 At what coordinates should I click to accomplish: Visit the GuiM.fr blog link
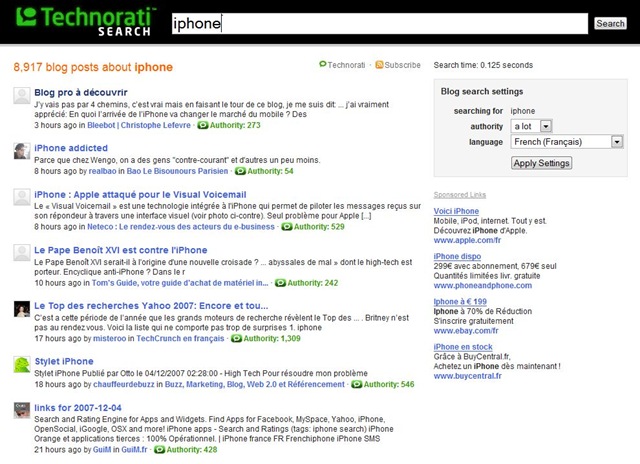pos(134,450)
